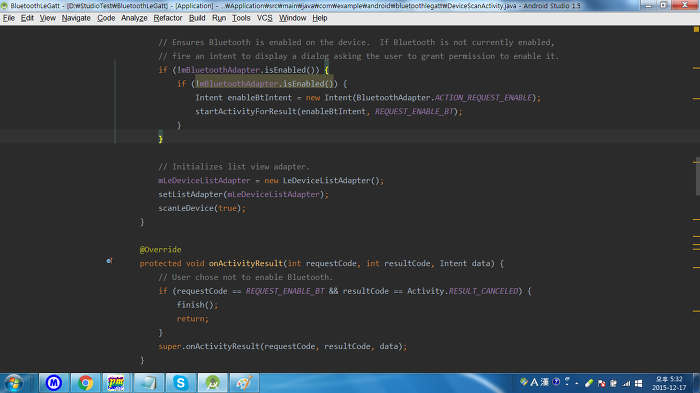
Task: Click 'startActivityForResult' method call
Action: (x=246, y=111)
